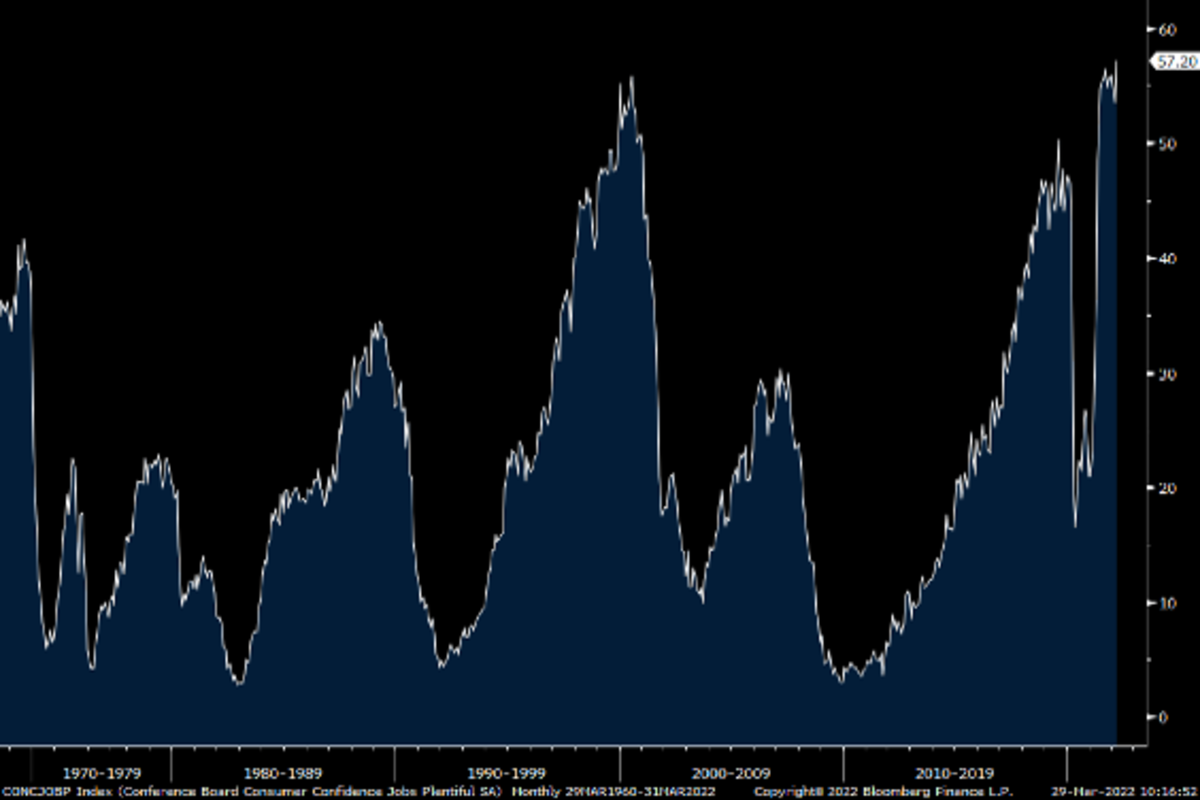Click the latest peak at the chart's right end
The width and height of the screenshot is (1200, 800).
[x=1115, y=63]
